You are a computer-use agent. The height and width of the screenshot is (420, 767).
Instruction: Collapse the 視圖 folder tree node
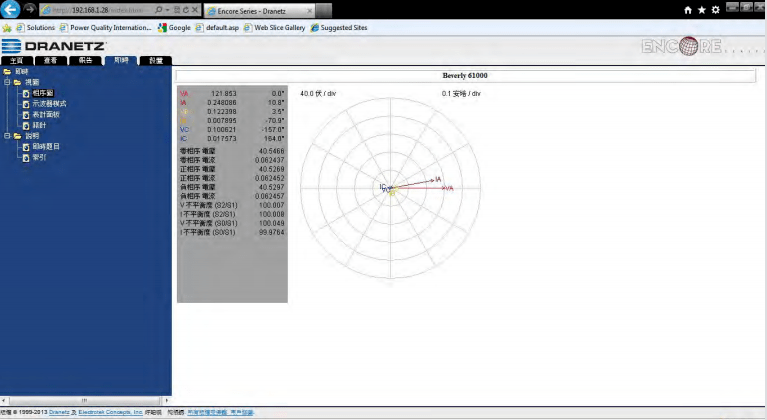tap(5, 82)
